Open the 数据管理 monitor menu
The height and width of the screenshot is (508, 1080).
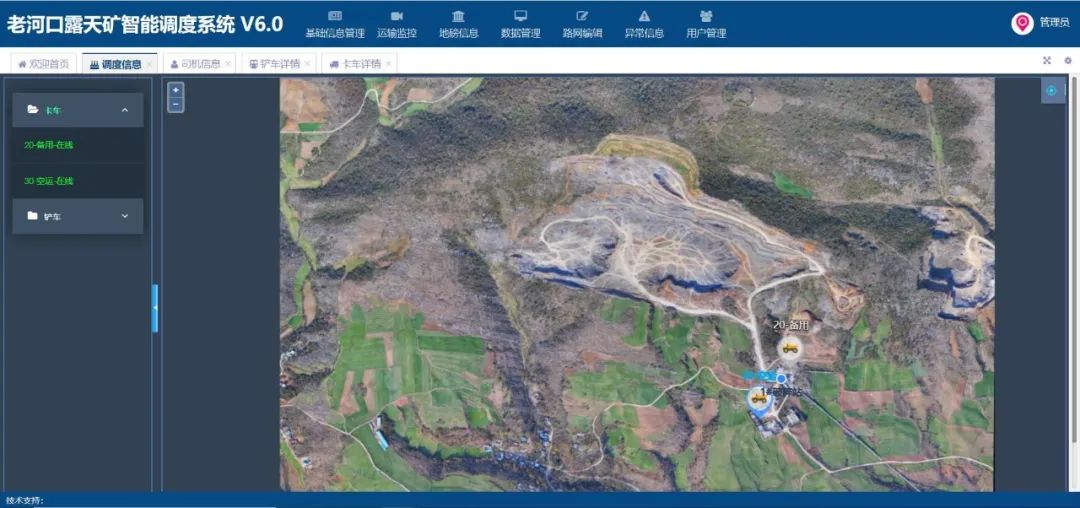[520, 24]
